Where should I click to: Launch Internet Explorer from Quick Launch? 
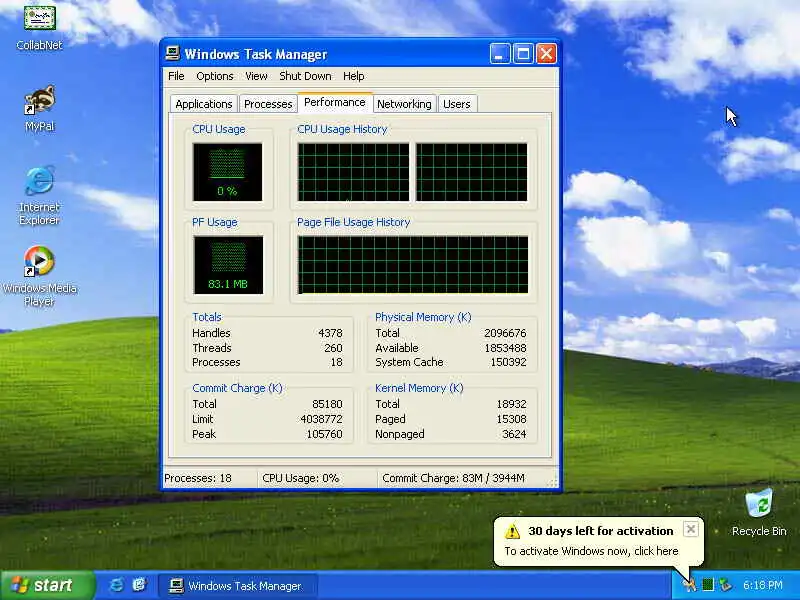coord(116,585)
